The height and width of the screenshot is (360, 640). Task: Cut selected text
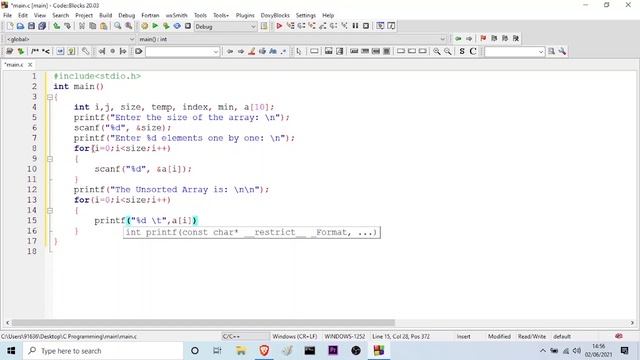[82, 26]
